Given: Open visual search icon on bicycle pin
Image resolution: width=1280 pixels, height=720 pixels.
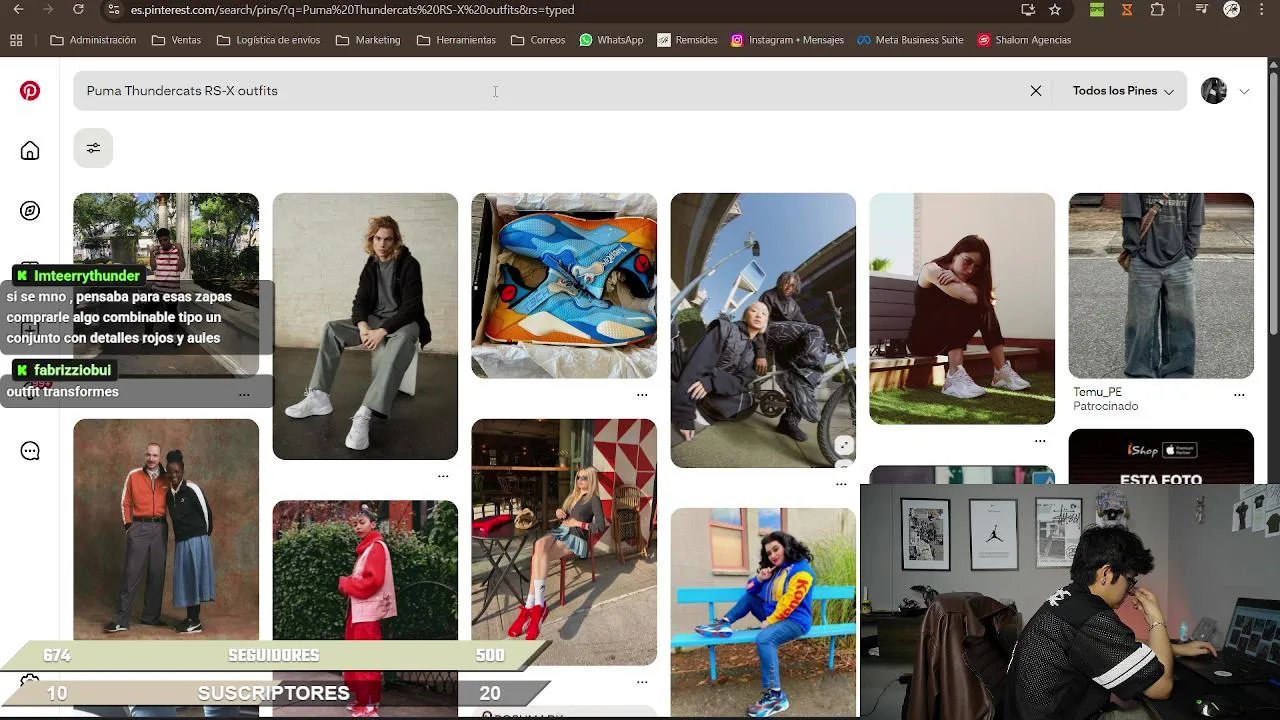Looking at the screenshot, I should click(x=844, y=446).
